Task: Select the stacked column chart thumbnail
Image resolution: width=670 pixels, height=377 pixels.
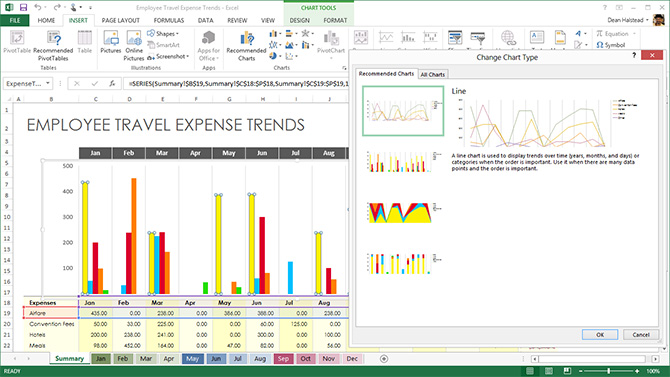Action: 403,263
